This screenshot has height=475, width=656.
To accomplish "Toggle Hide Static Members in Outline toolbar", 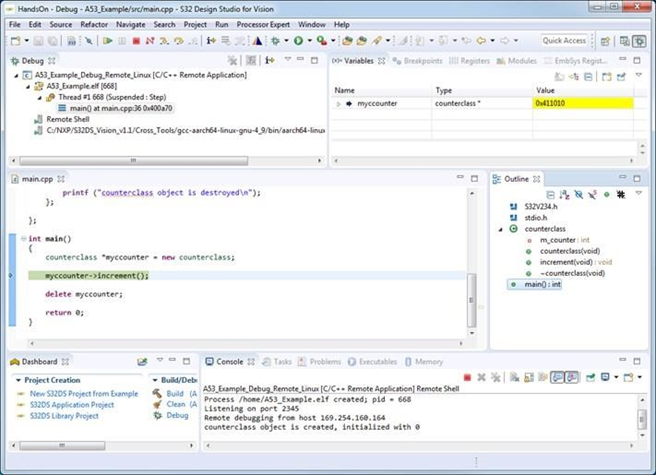I will (x=592, y=195).
